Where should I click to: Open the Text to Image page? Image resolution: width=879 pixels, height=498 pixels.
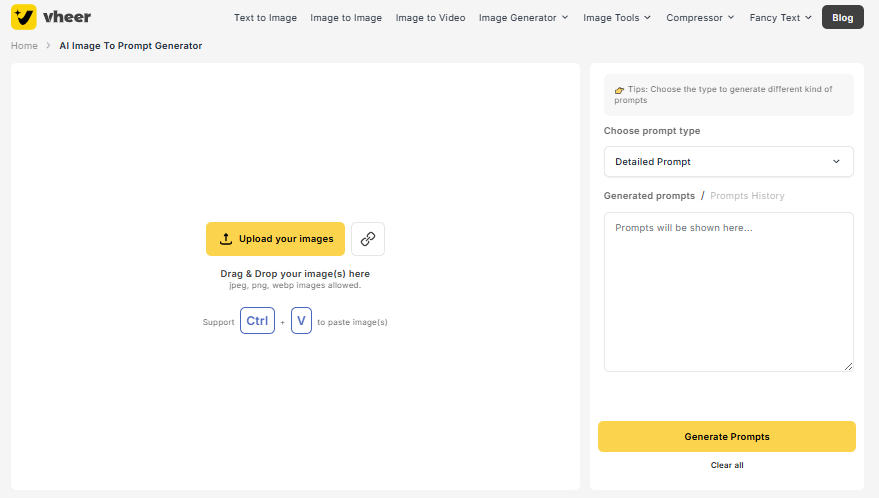click(265, 17)
